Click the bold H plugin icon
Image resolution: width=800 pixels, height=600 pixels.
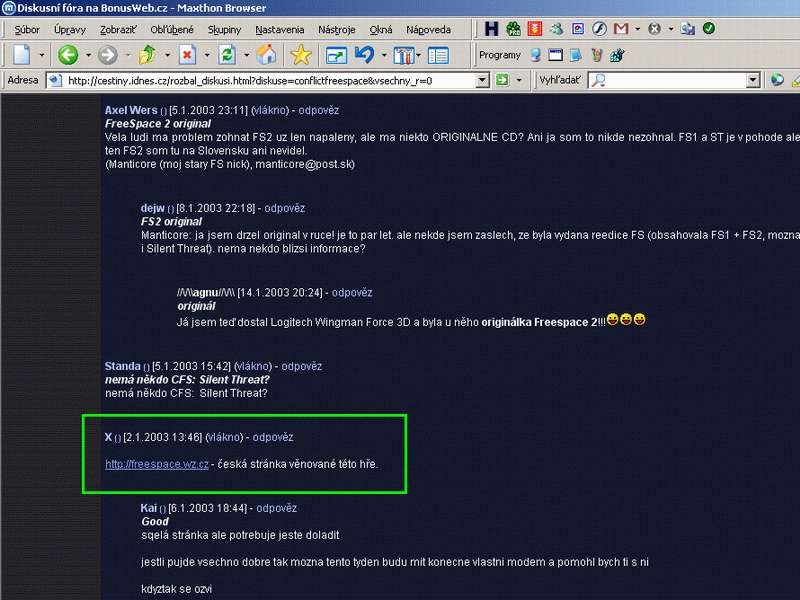click(x=491, y=29)
